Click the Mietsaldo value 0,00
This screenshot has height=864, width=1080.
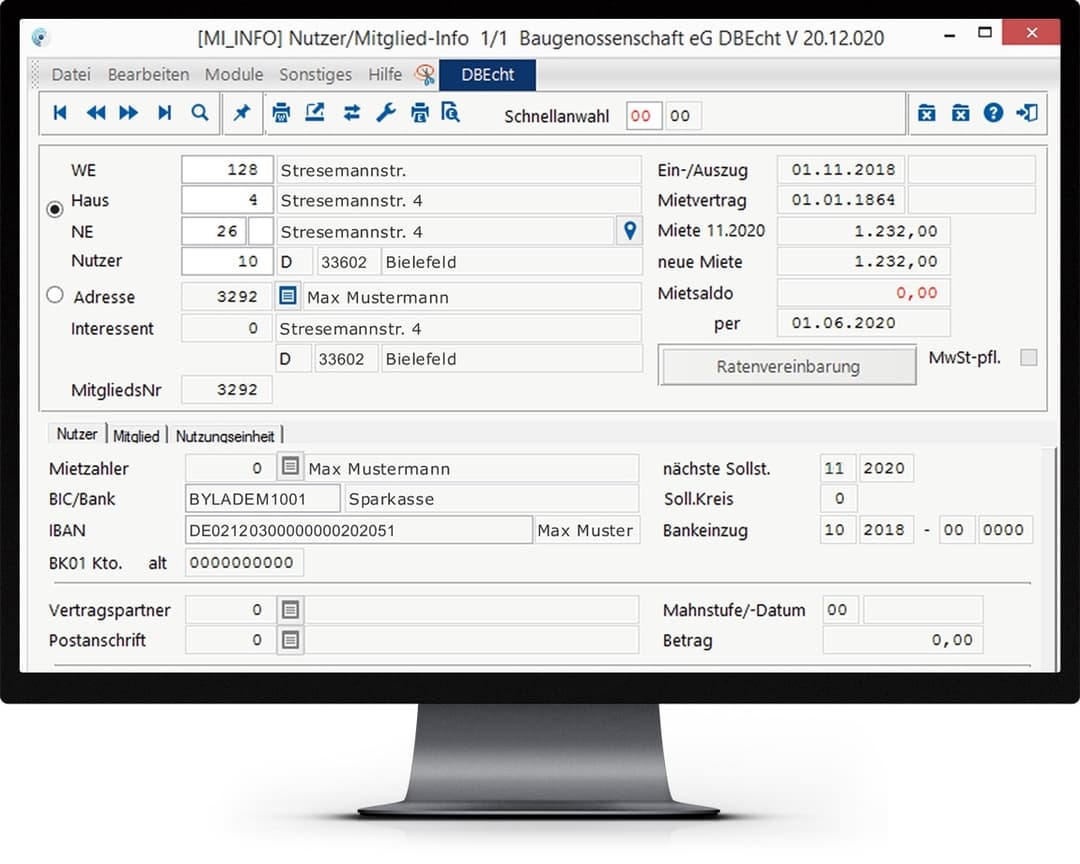click(x=864, y=293)
